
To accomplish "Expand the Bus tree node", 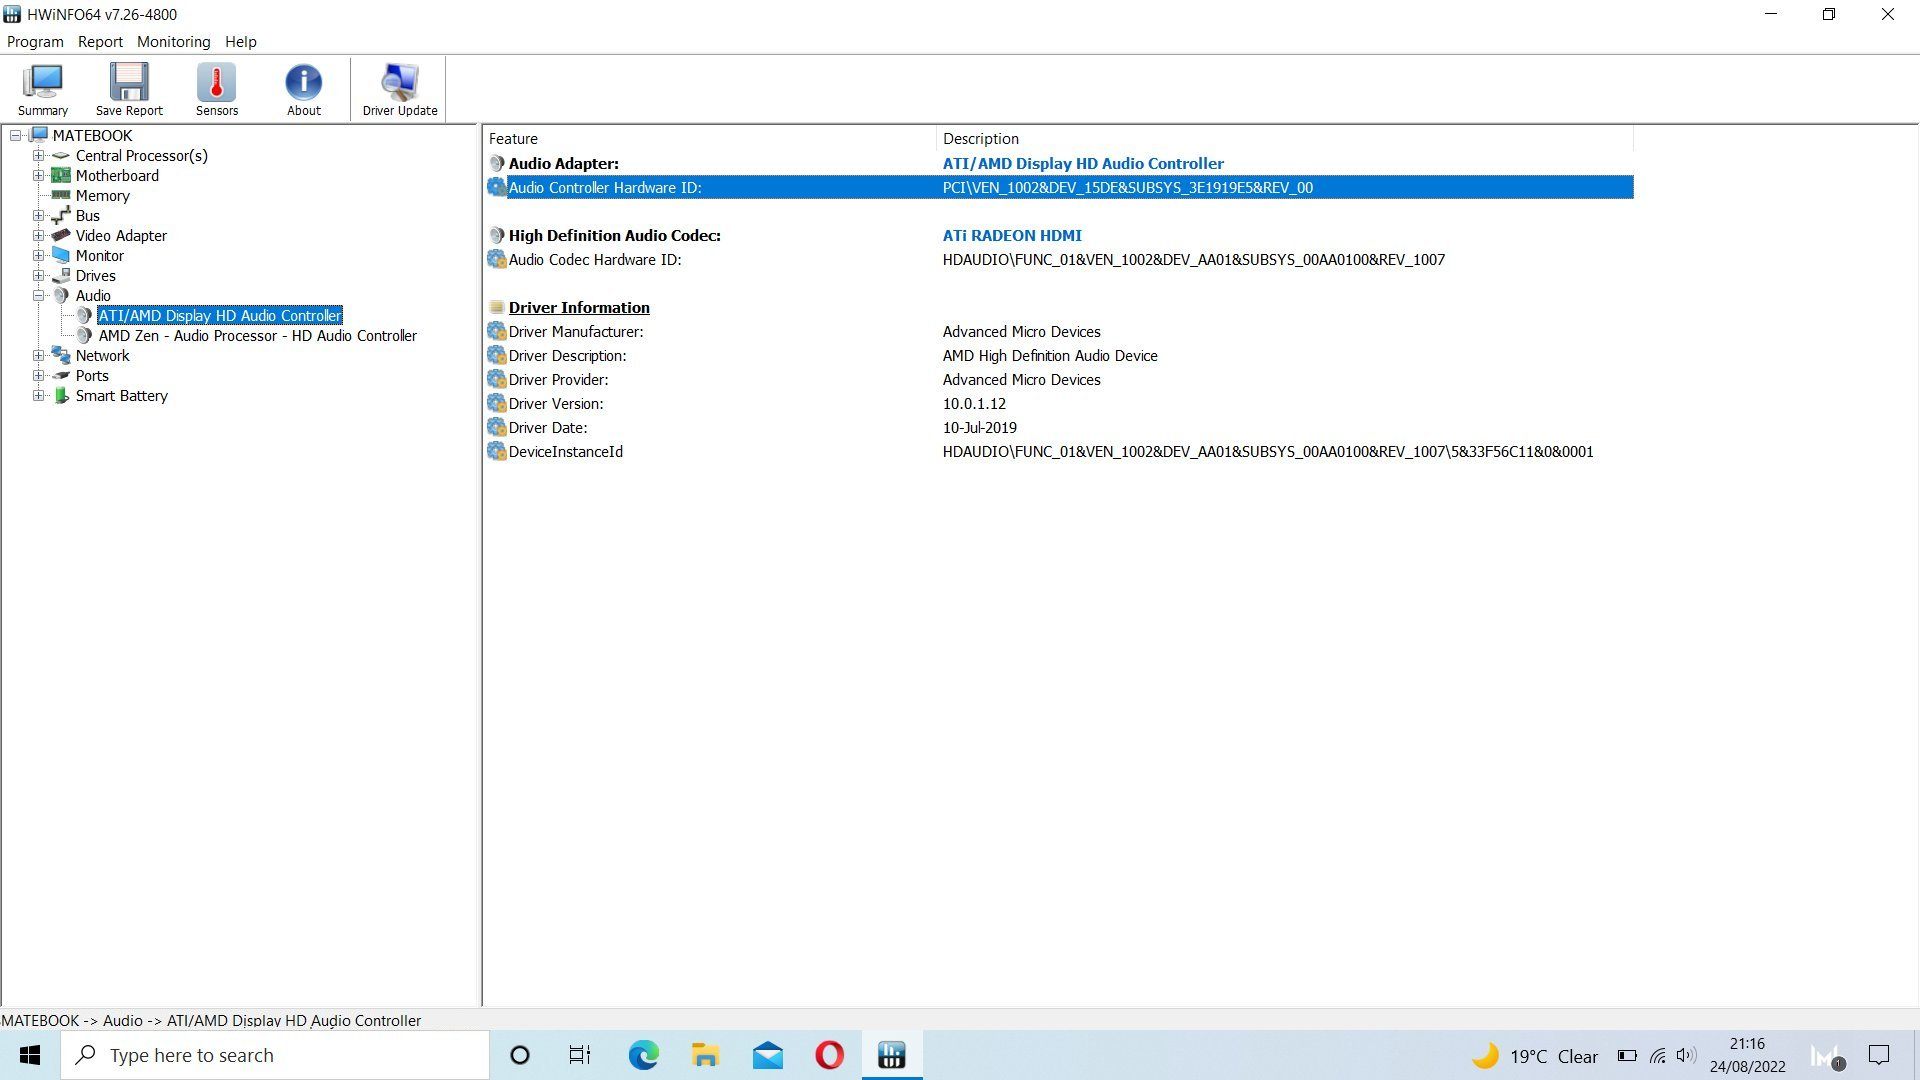I will (x=38, y=215).
